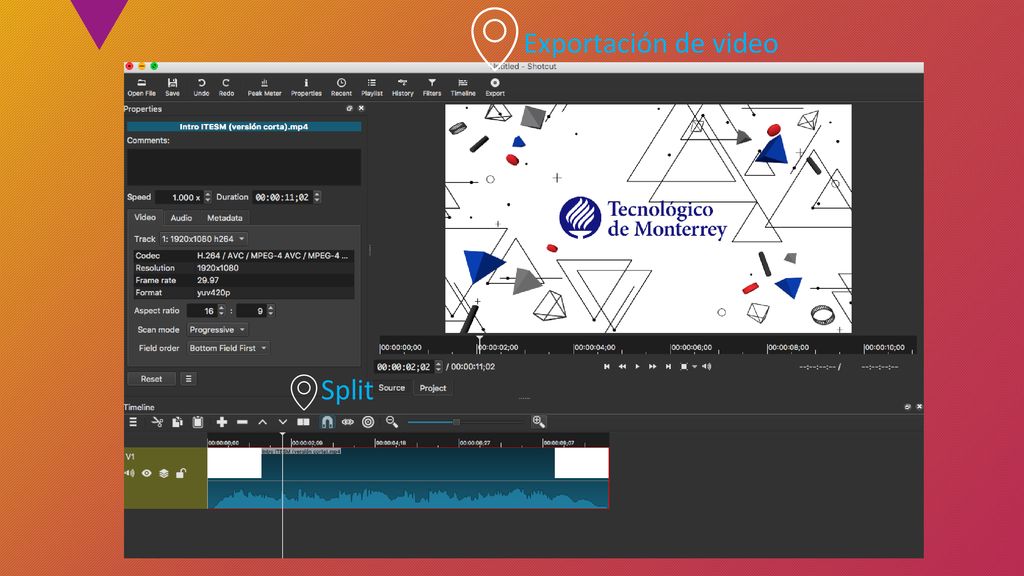Select the Project player tab
Viewport: 1024px width, 576px height.
click(x=432, y=388)
